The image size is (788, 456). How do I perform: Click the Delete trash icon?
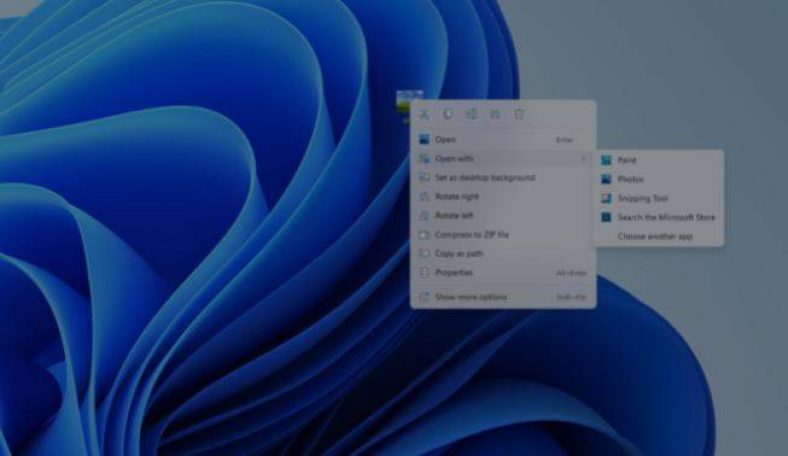[519, 114]
